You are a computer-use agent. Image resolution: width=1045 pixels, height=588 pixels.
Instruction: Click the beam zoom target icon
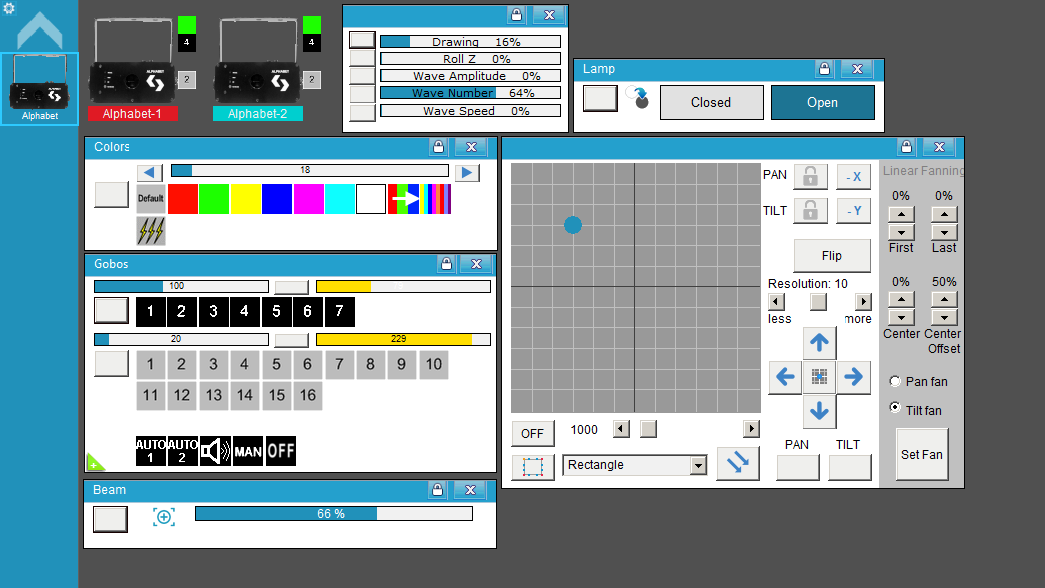pyautogui.click(x=164, y=517)
